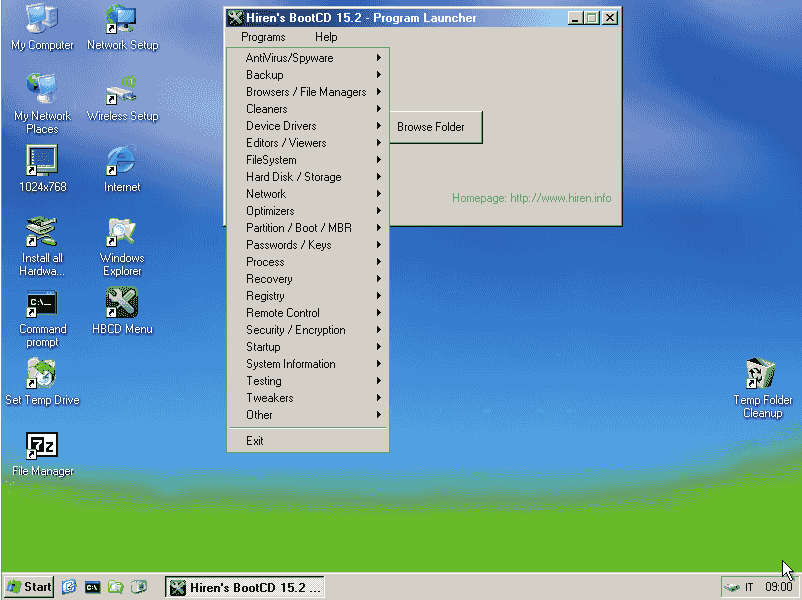Screen dimensions: 802x600
Task: Expand the Tweakers submenu
Action: point(308,397)
